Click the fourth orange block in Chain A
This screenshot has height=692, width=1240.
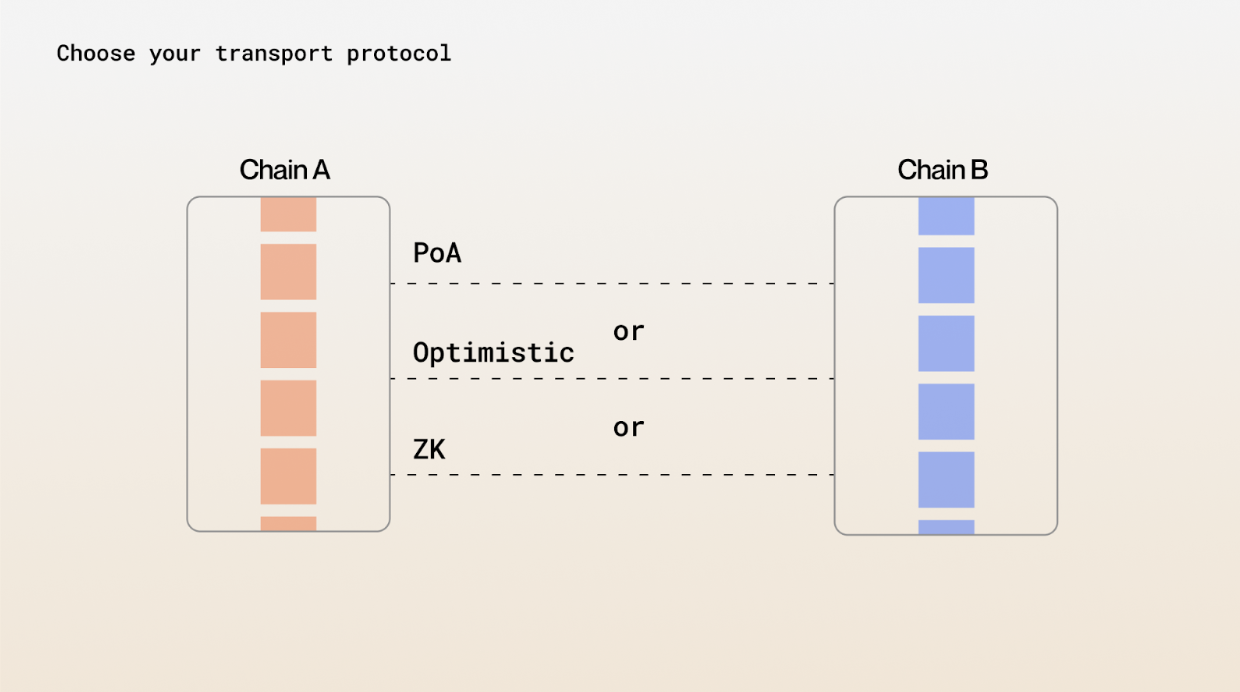tap(288, 408)
